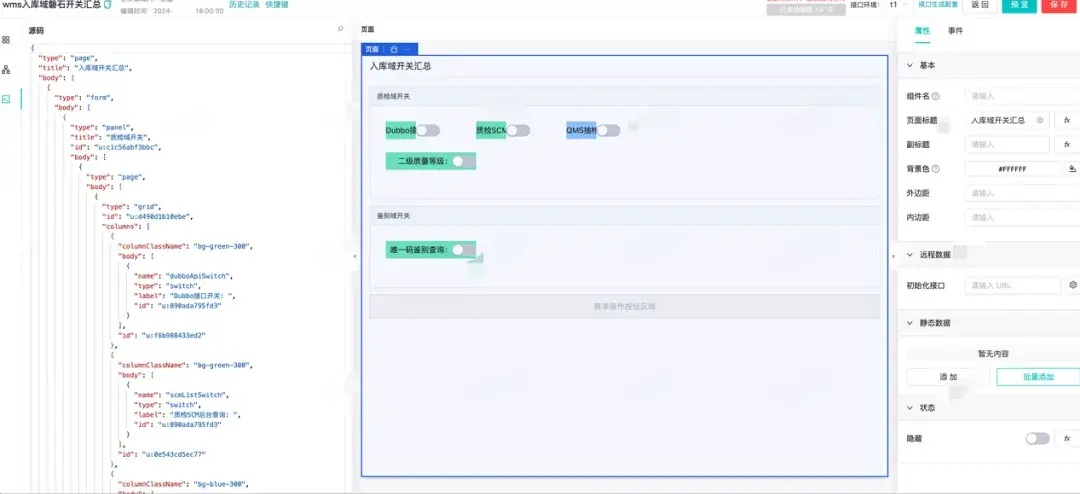Click the 入库域开关汇总 page title in canvas
This screenshot has width=1080, height=494.
[401, 67]
